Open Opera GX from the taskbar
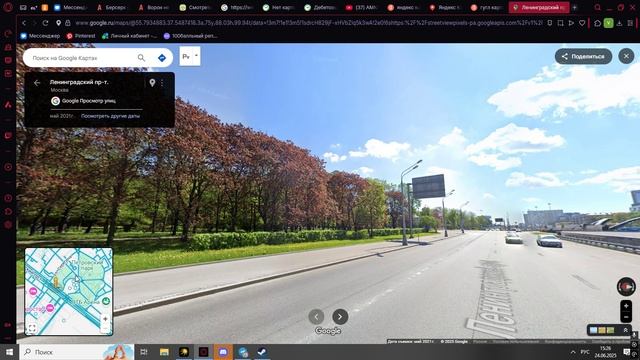 click(203, 352)
